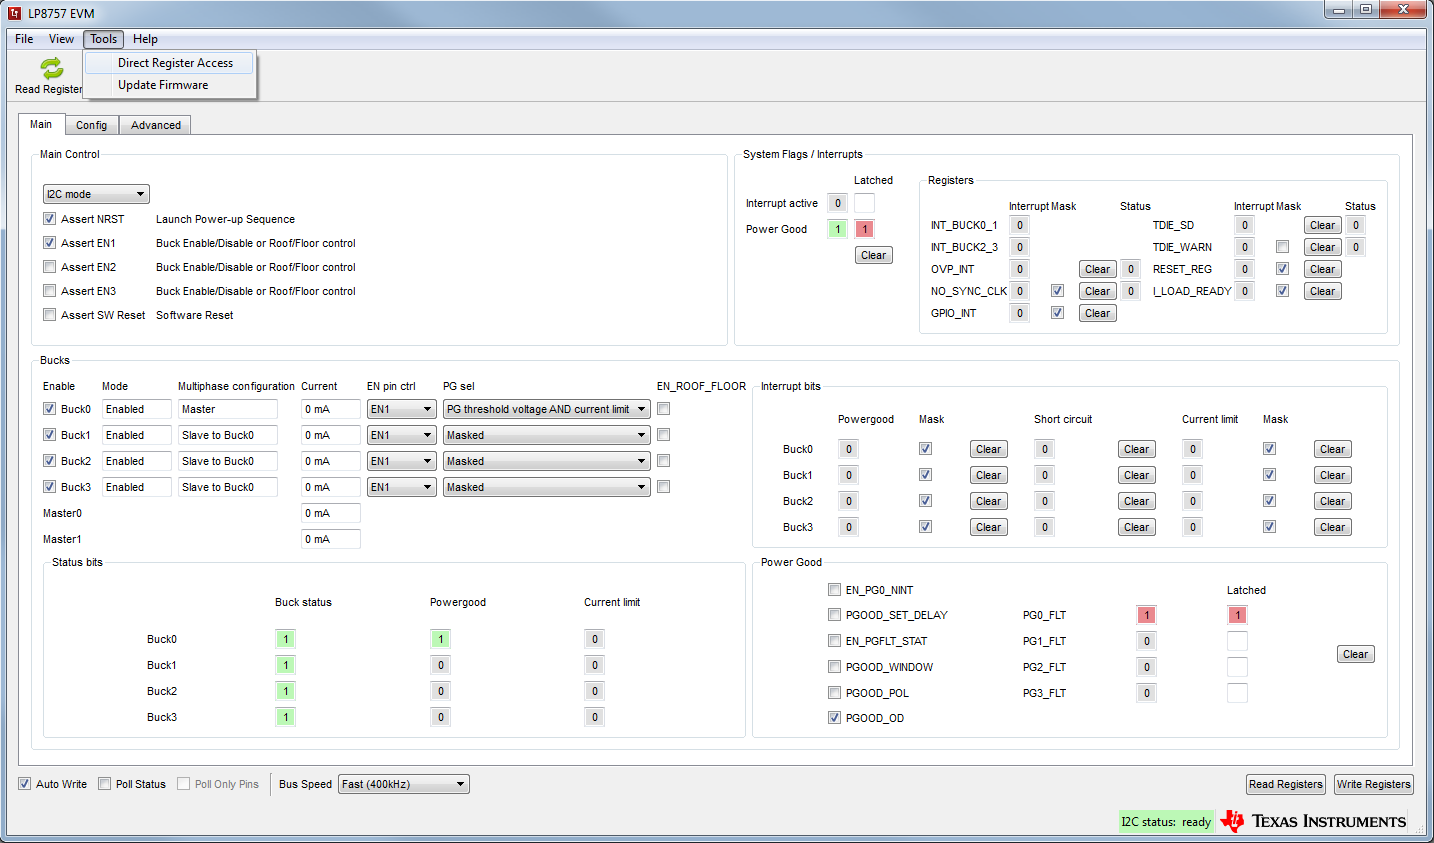Click the I2C status ready label
The width and height of the screenshot is (1434, 843).
point(1166,822)
